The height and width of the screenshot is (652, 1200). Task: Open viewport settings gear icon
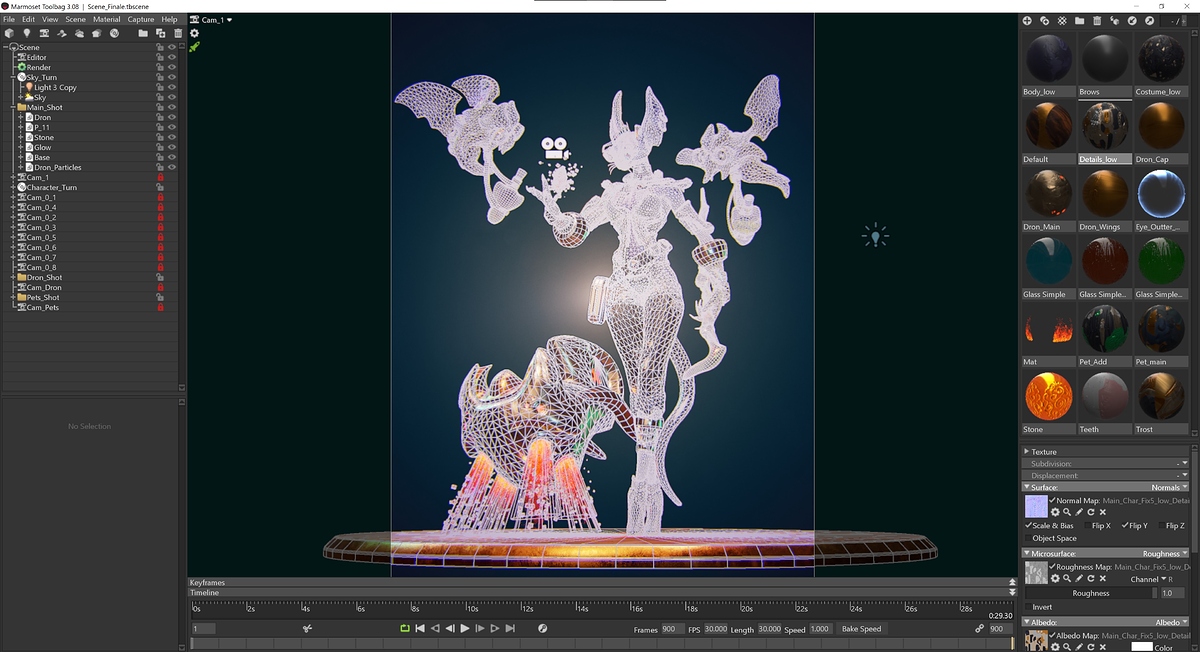(195, 33)
